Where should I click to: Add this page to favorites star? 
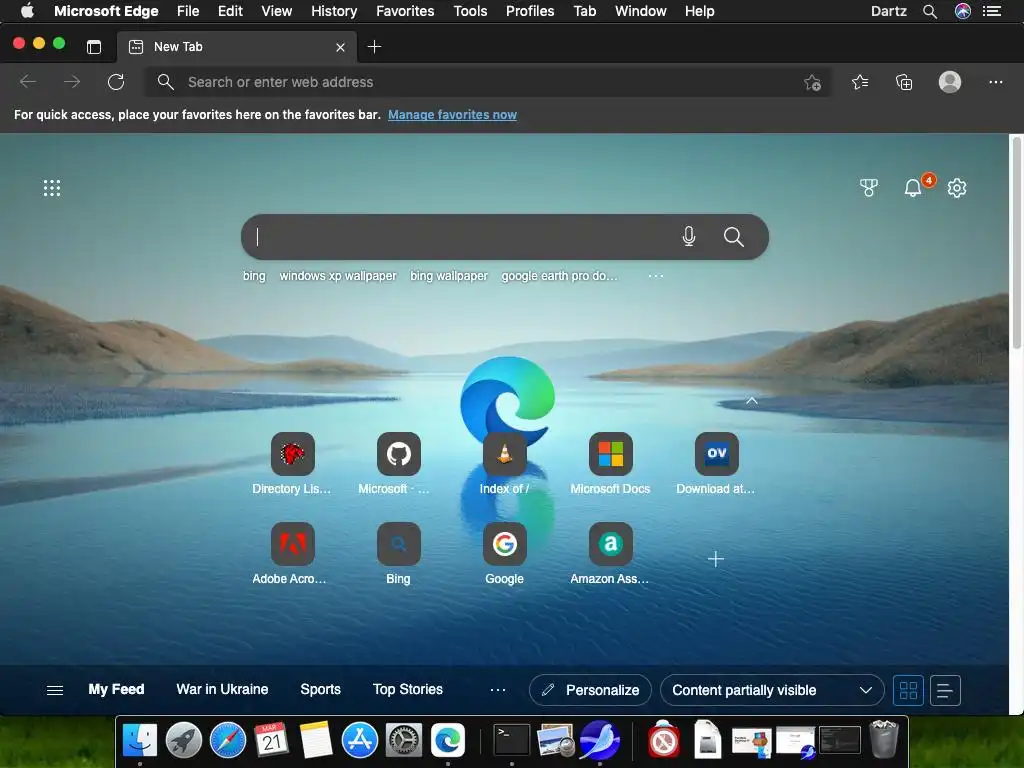(x=812, y=82)
